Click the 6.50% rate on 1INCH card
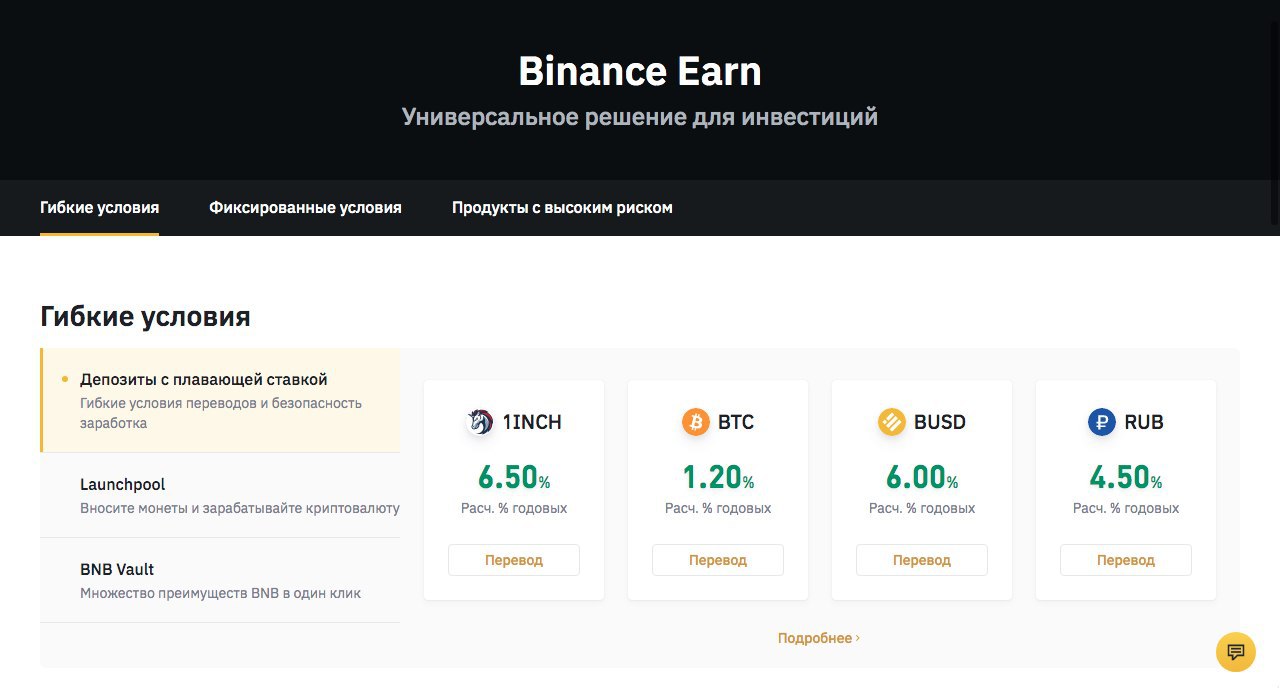Image resolution: width=1280 pixels, height=688 pixels. coord(513,478)
